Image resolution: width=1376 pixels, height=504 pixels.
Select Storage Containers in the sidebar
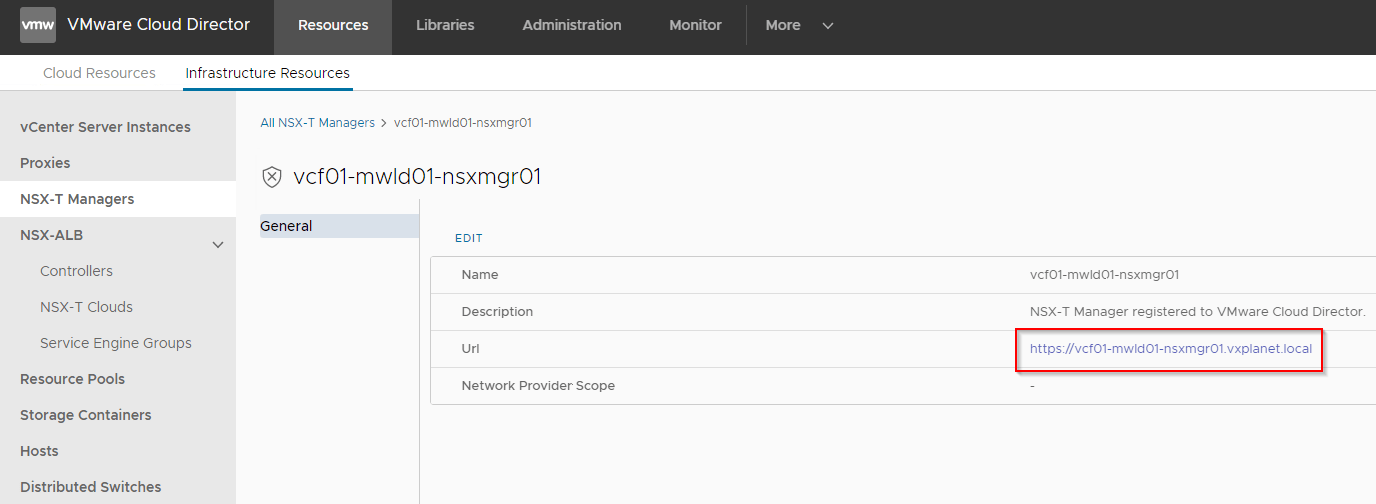pos(86,415)
